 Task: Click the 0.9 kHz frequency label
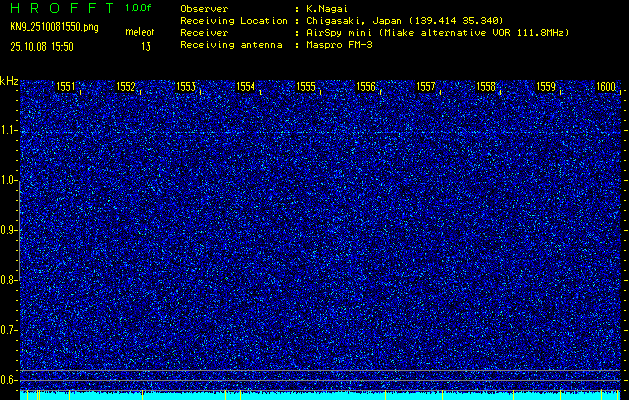(x=9, y=230)
